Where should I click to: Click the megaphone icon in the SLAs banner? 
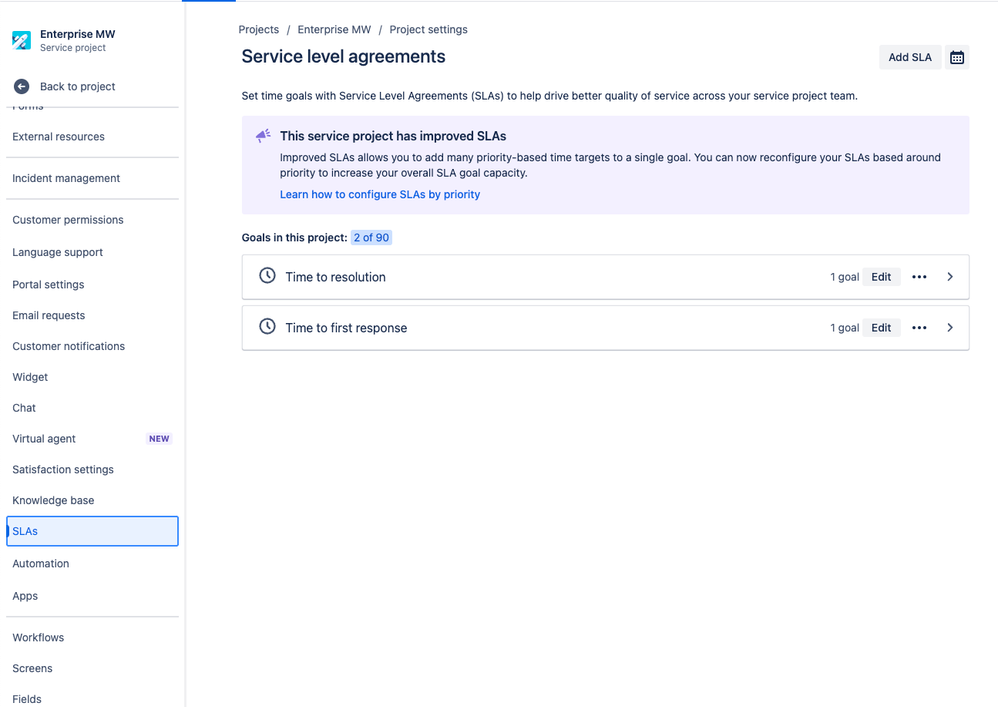pyautogui.click(x=262, y=134)
